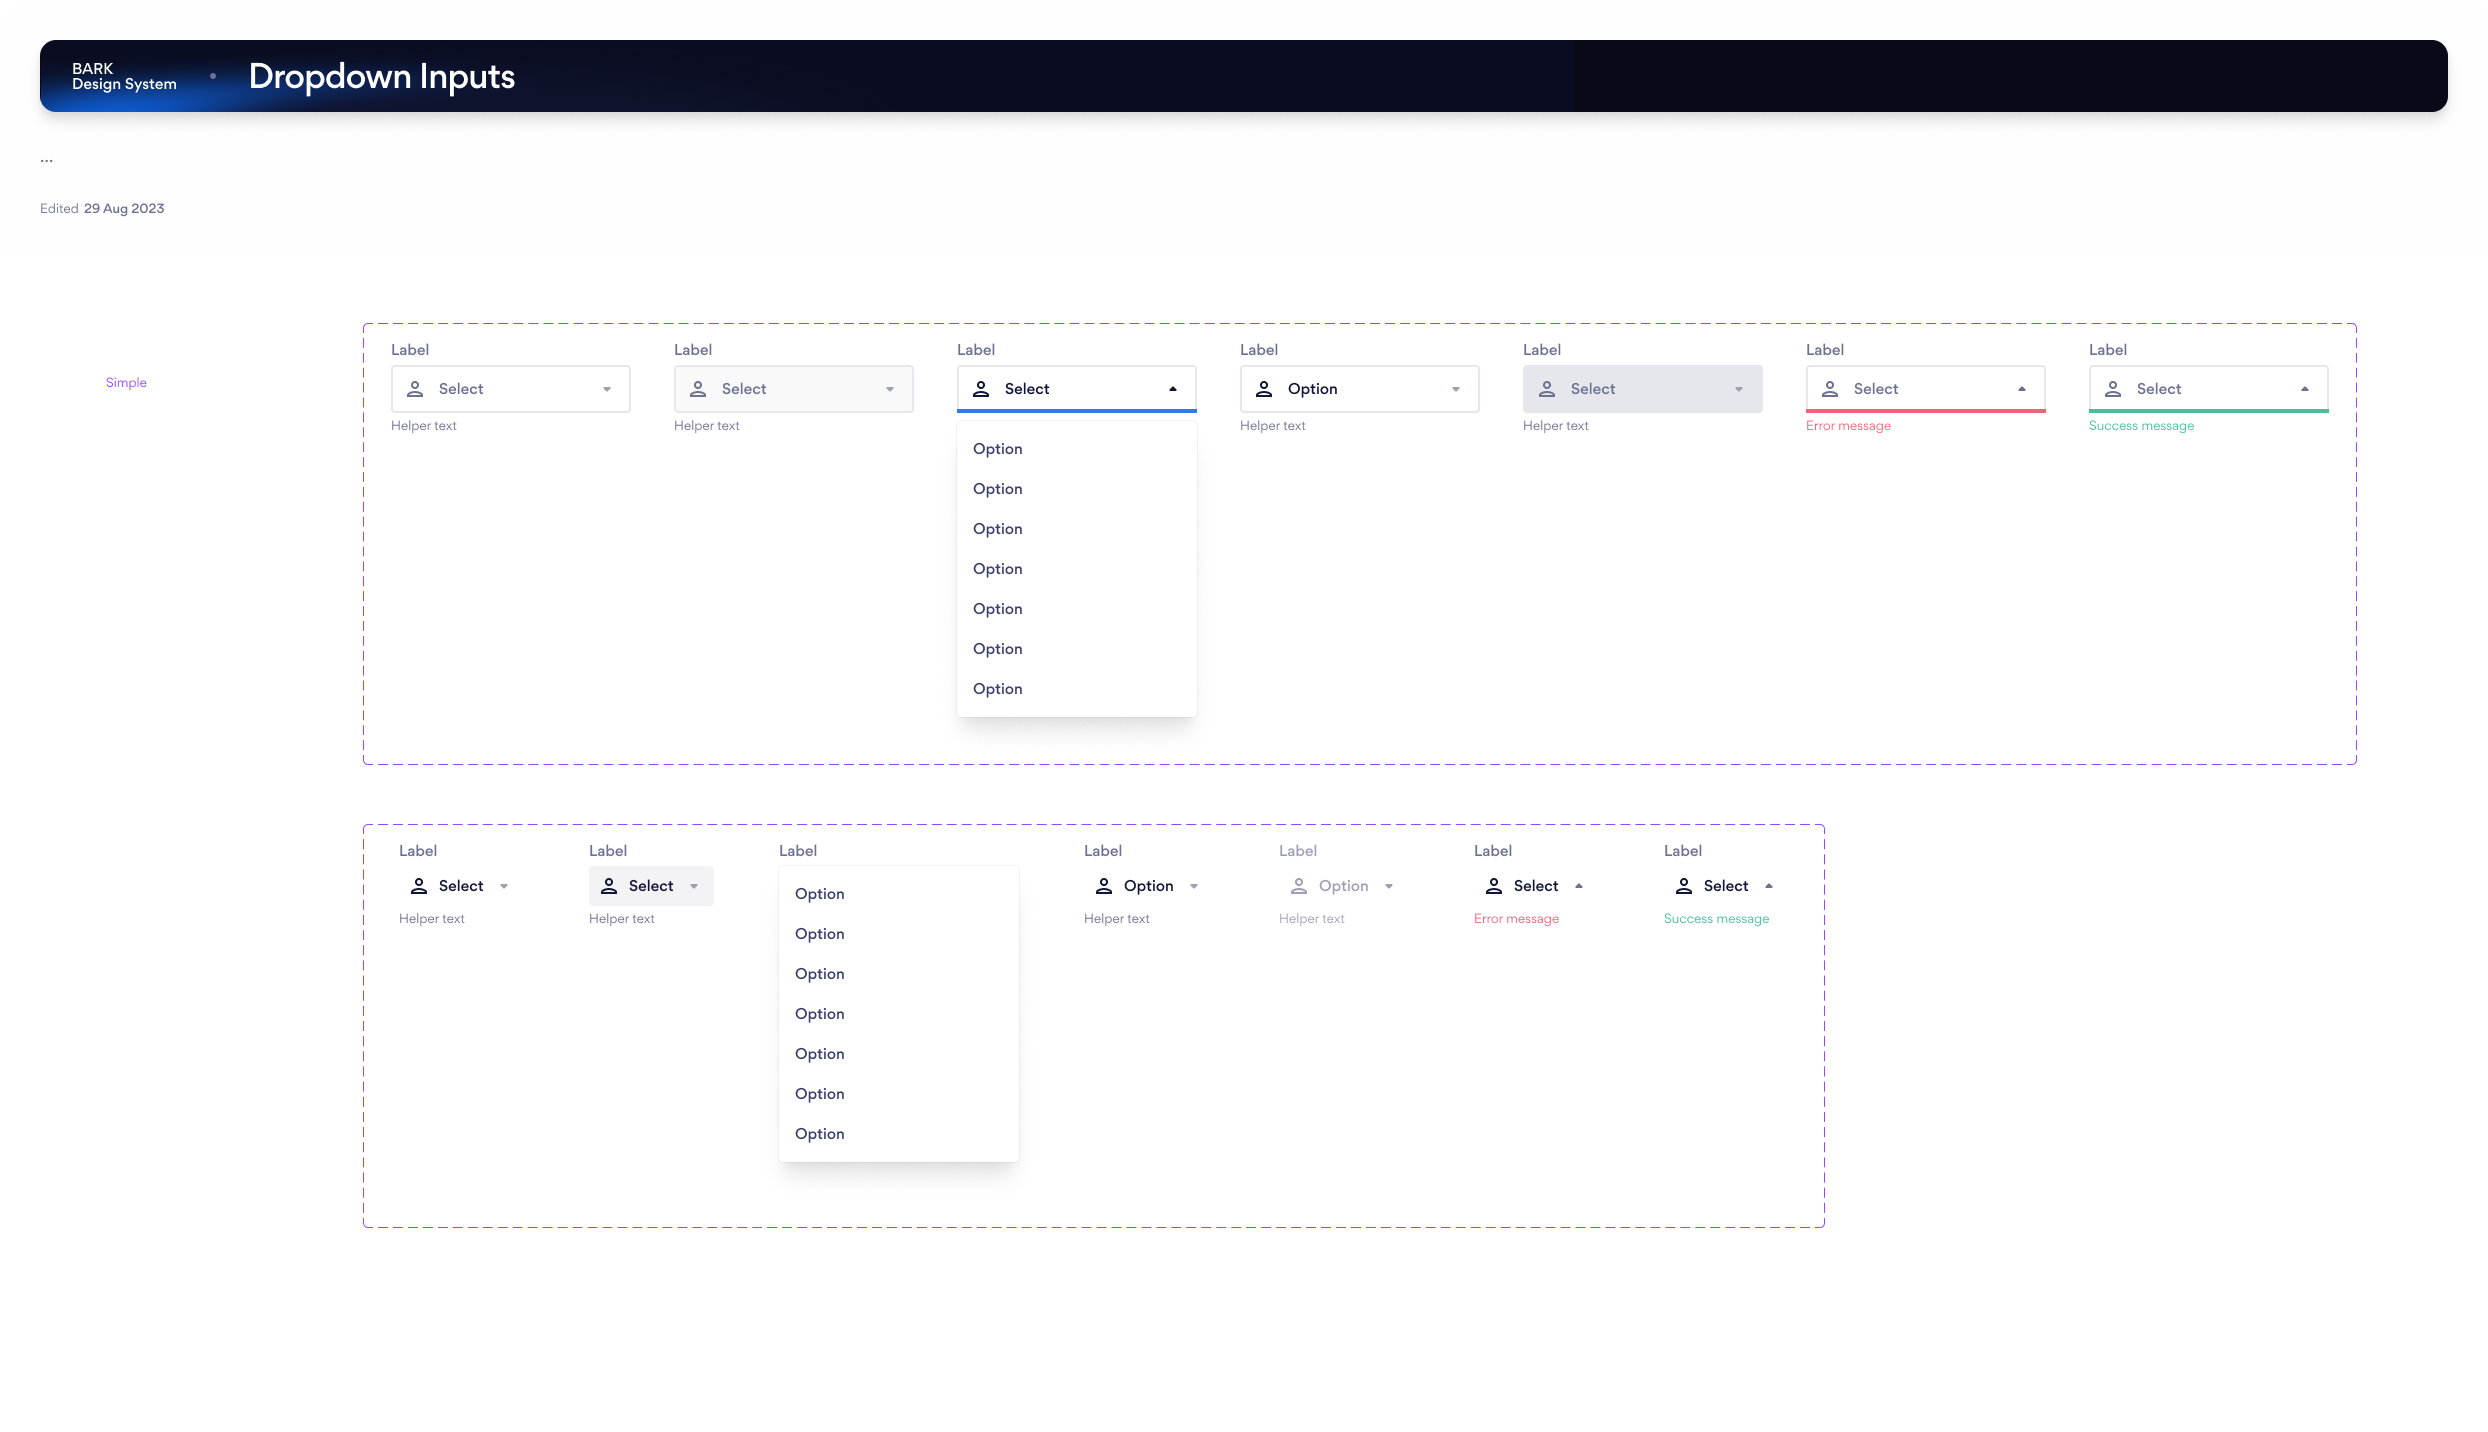Click user icon in bottom row highlighted Select chip
Screen dimensions: 2488x1432
coord(609,886)
